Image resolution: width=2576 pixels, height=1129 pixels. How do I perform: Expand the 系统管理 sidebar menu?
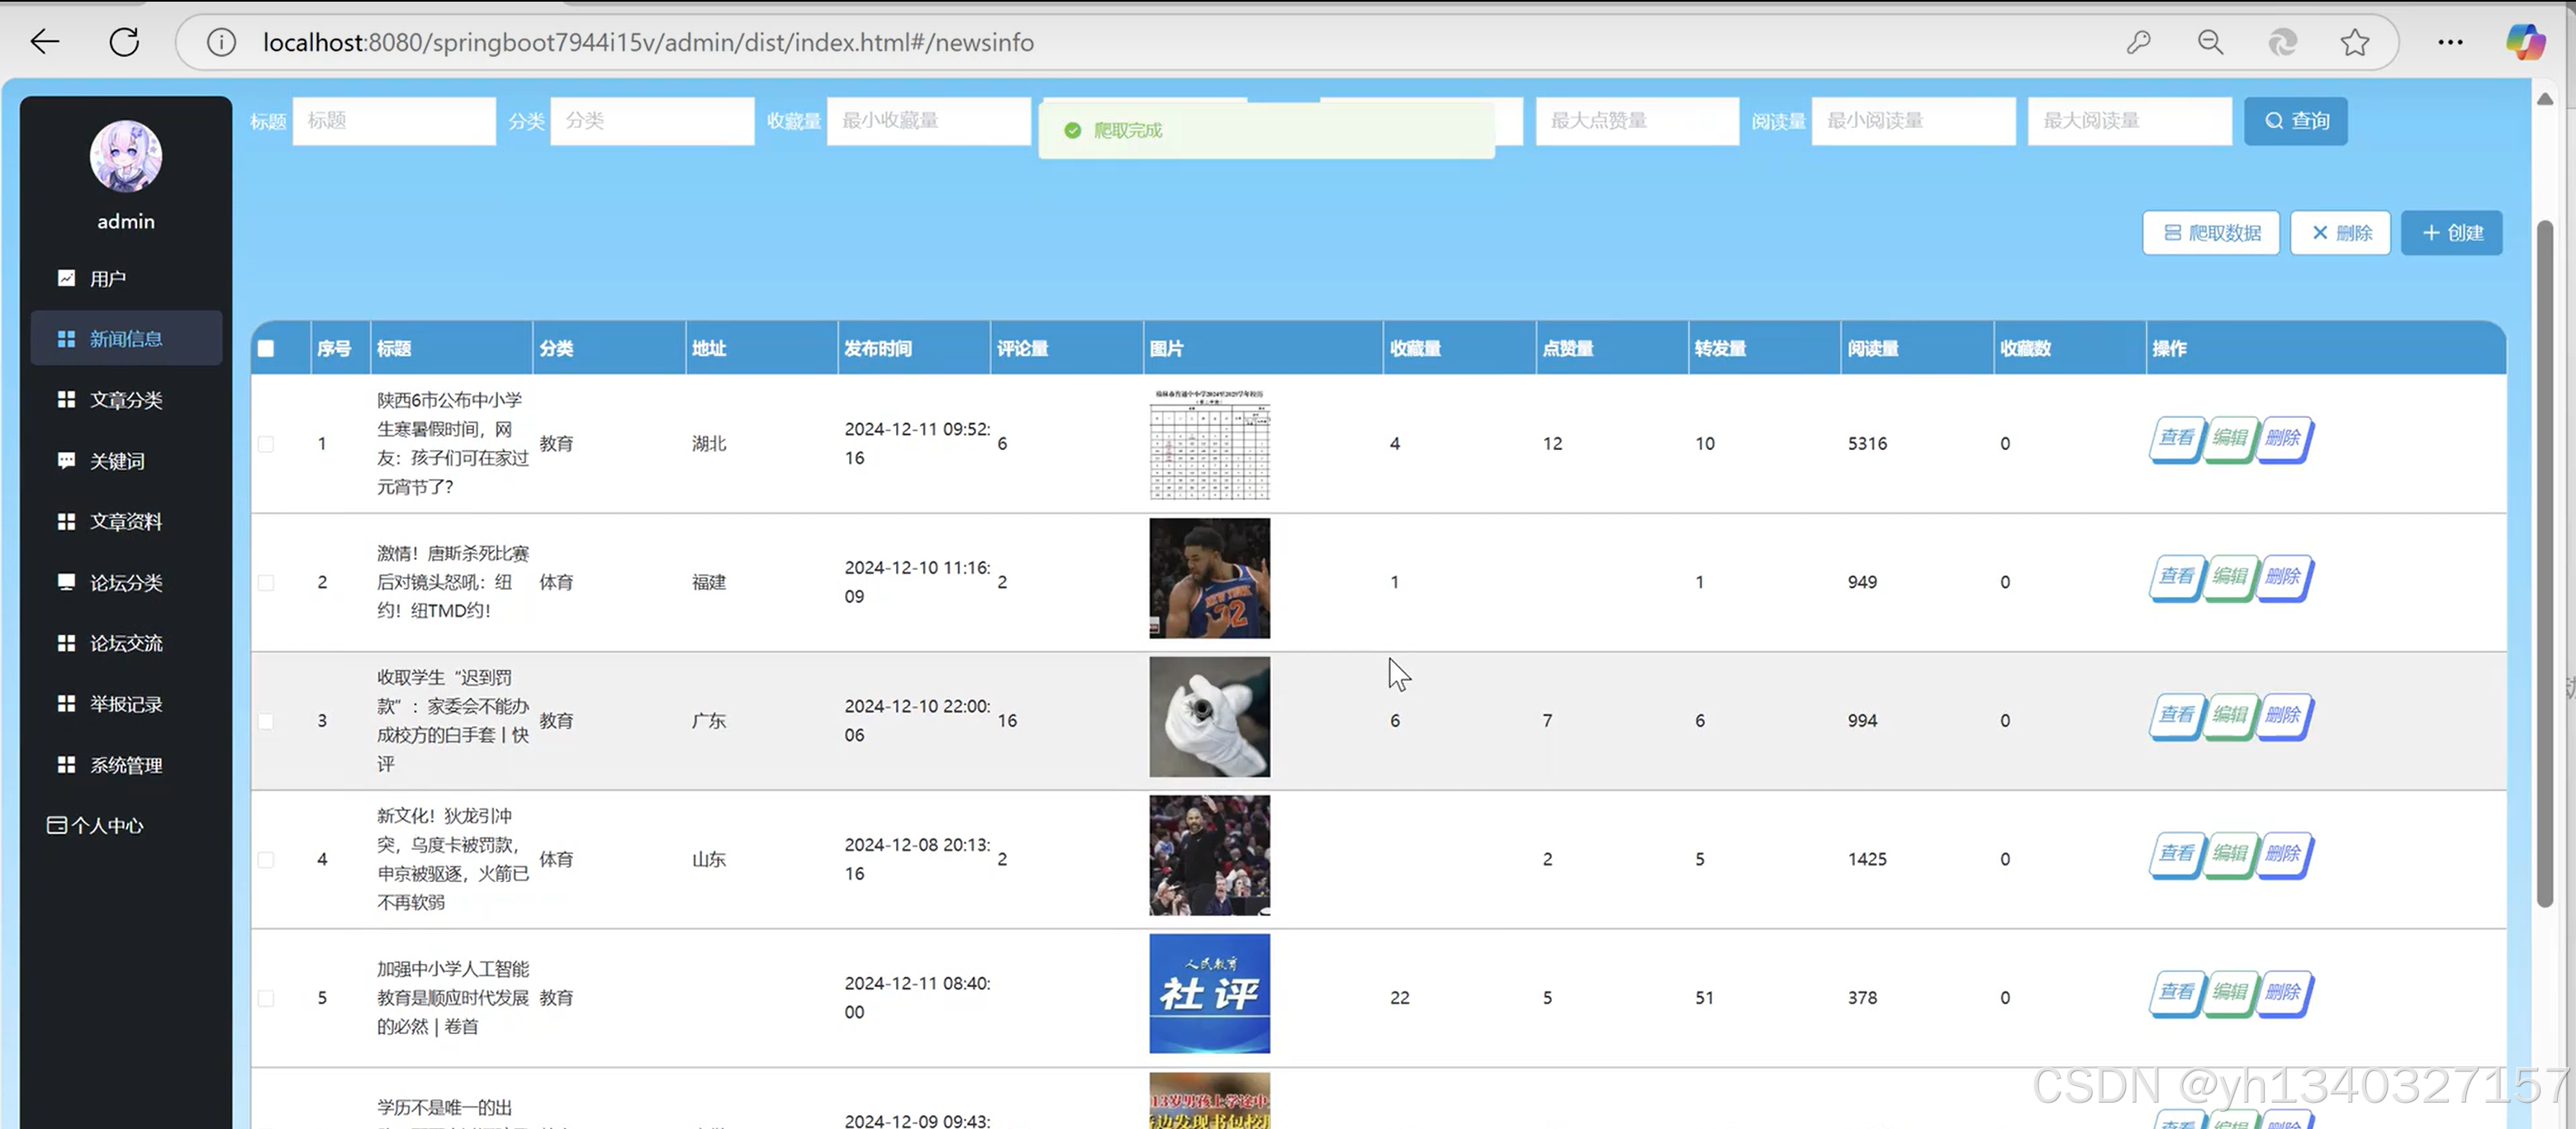pyautogui.click(x=126, y=765)
